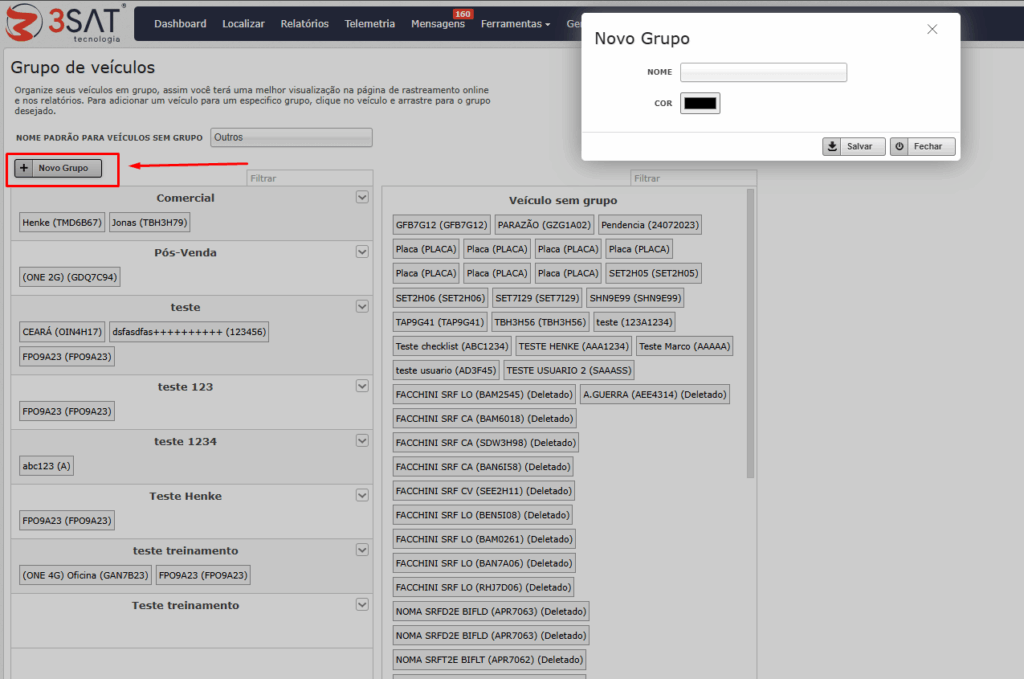
Task: Click the left groups Filtrar field
Action: [310, 178]
